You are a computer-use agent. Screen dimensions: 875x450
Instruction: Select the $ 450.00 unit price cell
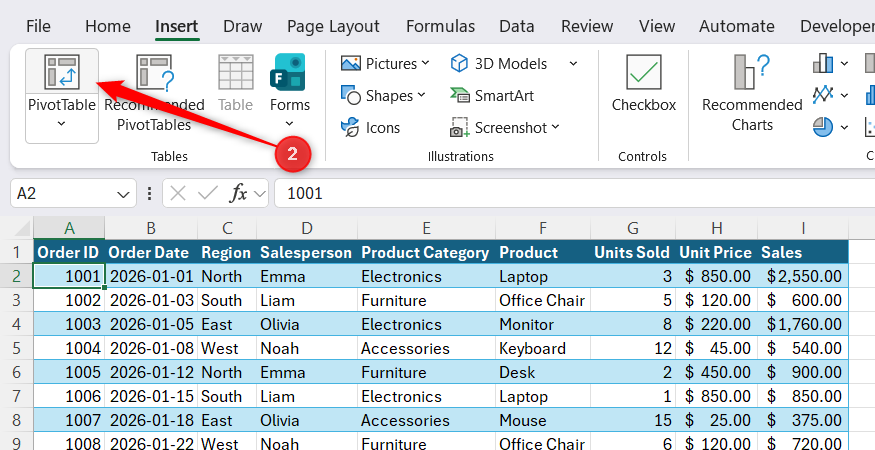pyautogui.click(x=717, y=372)
